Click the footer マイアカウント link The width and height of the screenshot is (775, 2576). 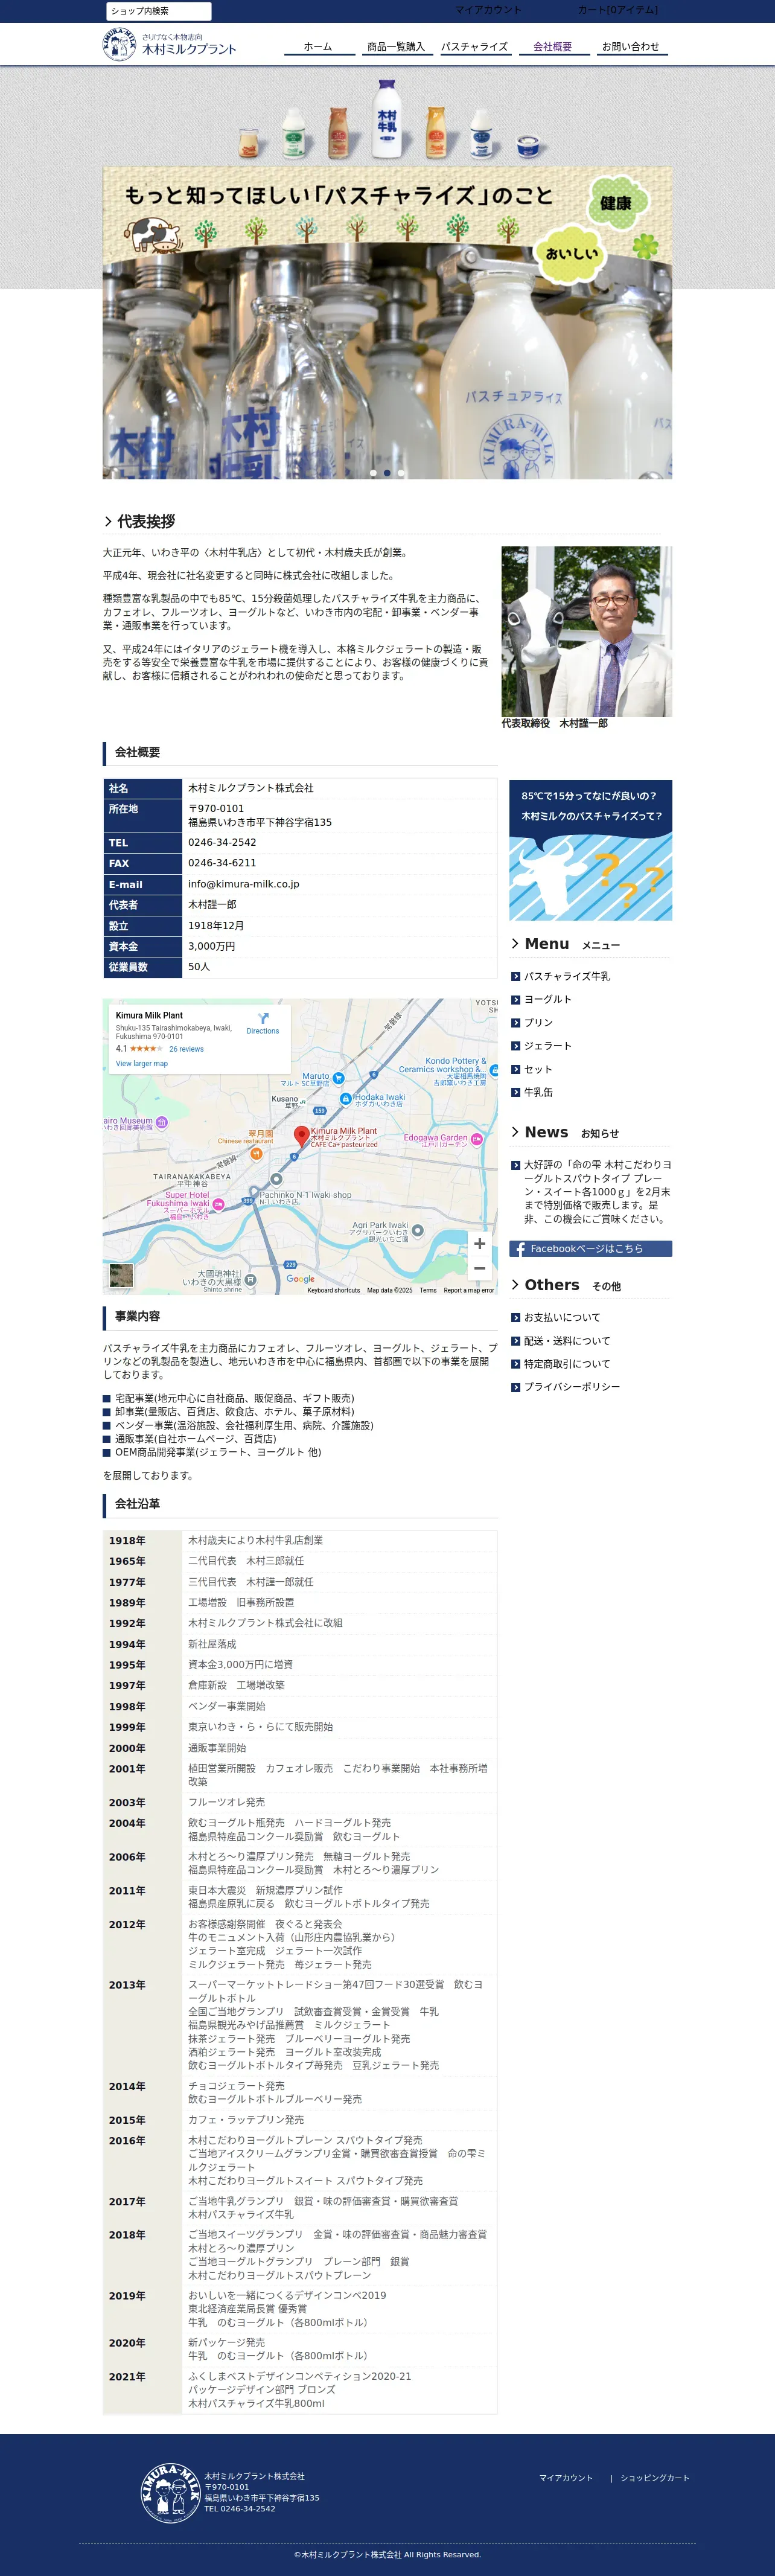coord(566,2478)
